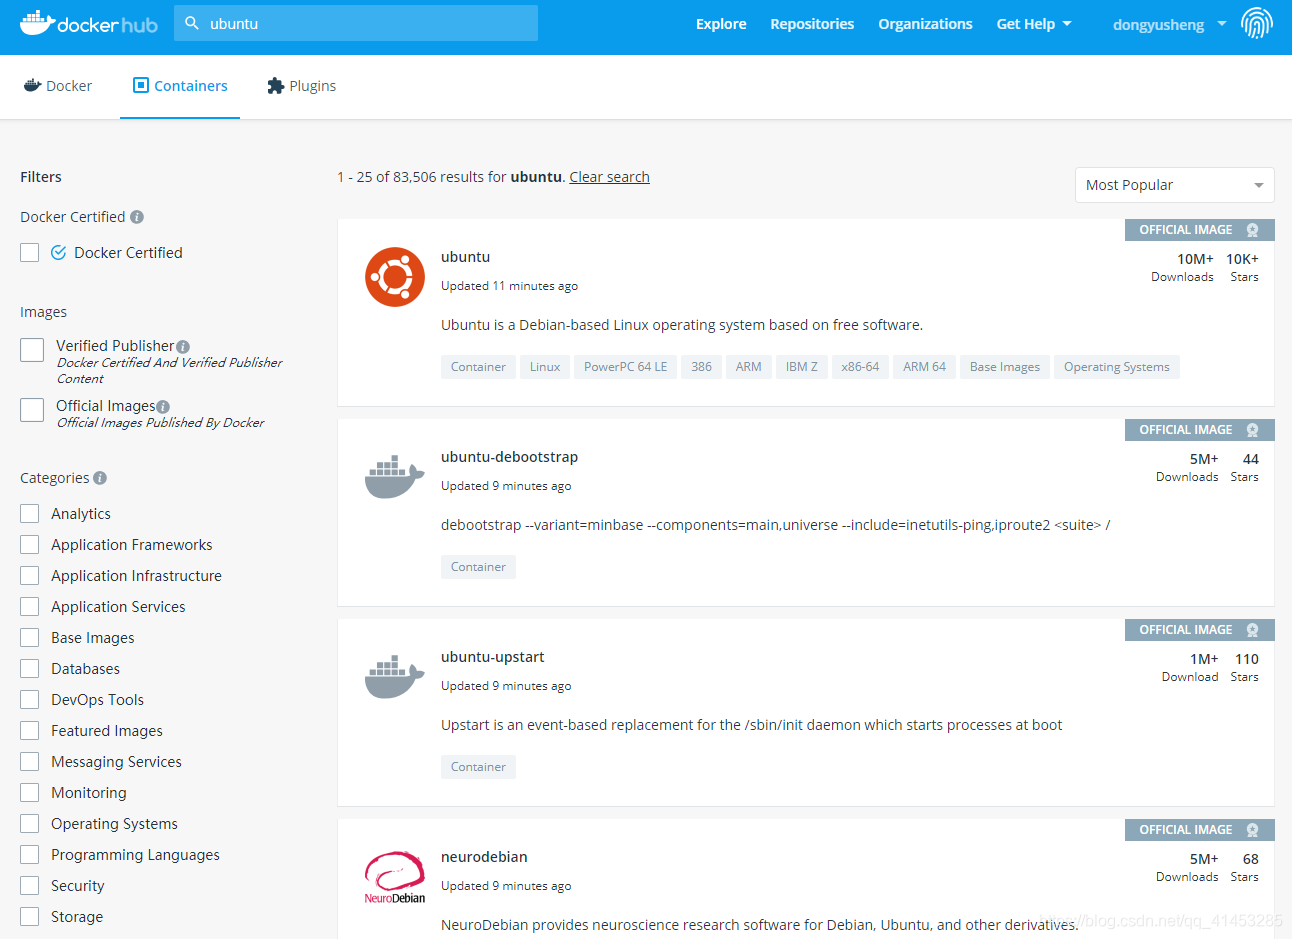The width and height of the screenshot is (1292, 939).
Task: Tick the Analytics category checkbox
Action: [30, 514]
